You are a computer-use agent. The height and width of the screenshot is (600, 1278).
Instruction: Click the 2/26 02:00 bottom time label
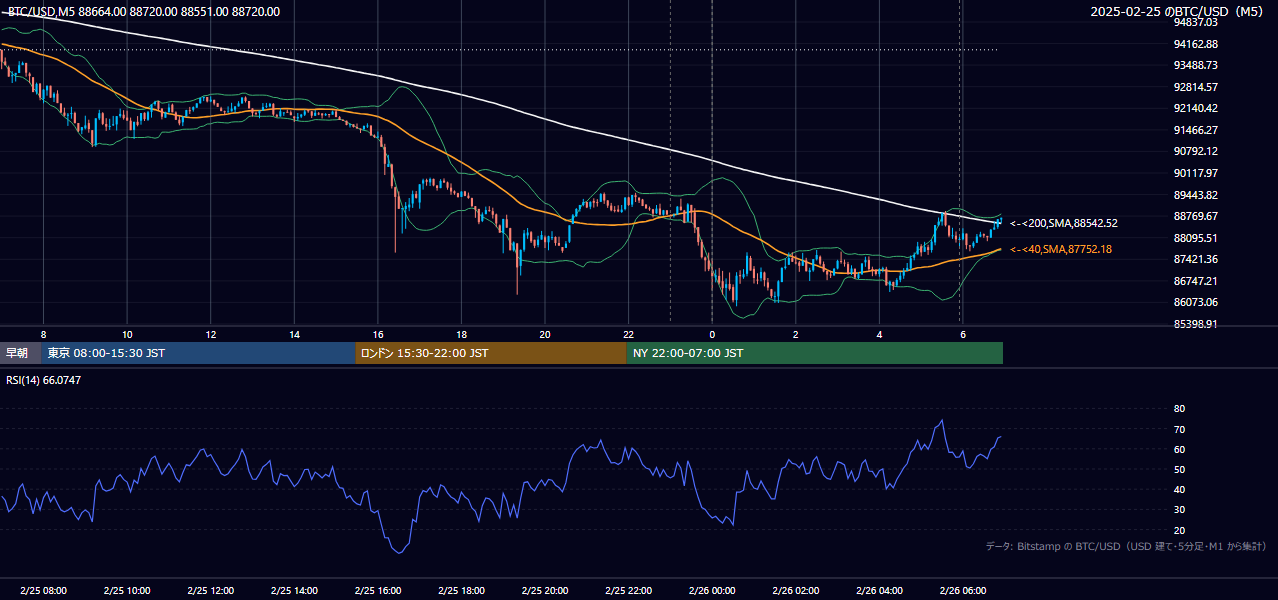point(795,591)
